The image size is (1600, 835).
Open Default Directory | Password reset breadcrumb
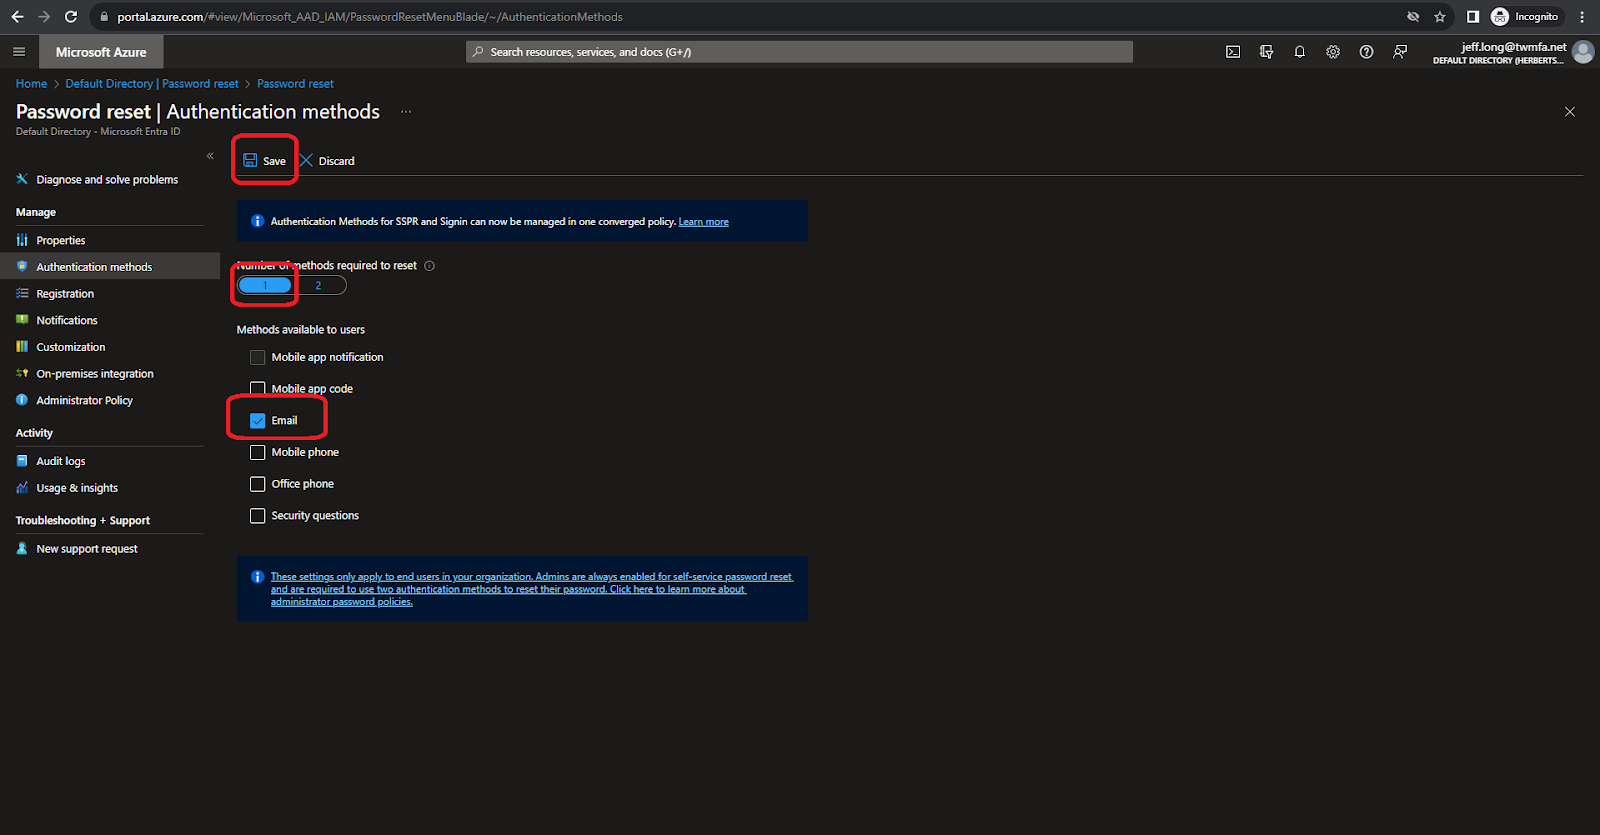(x=152, y=84)
